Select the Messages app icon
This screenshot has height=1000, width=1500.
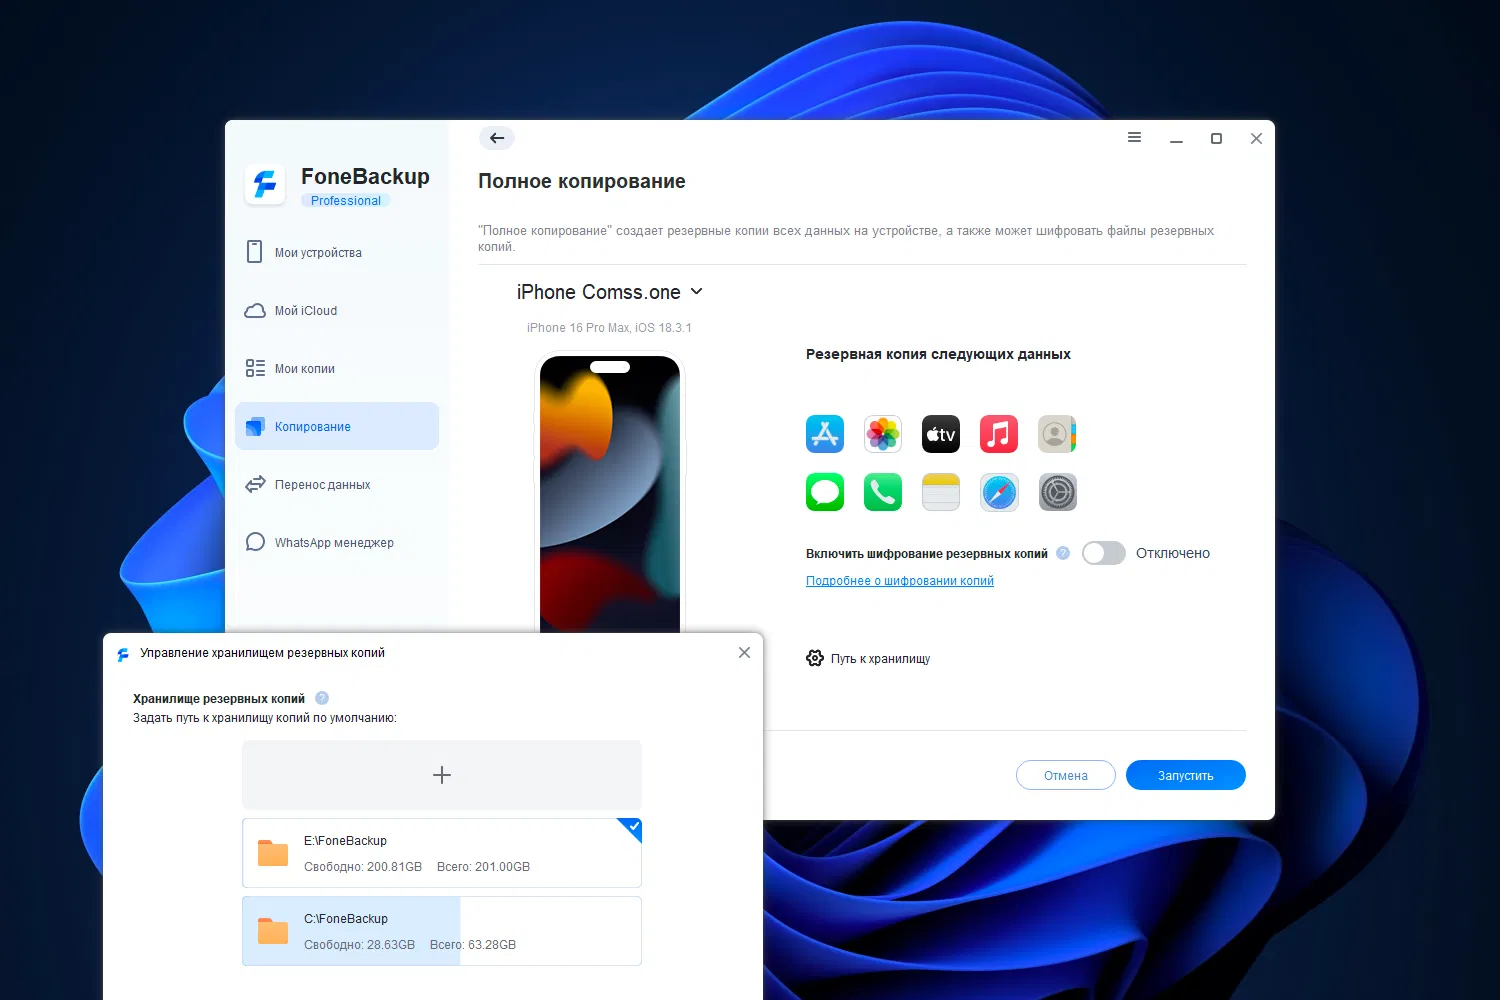coord(825,492)
